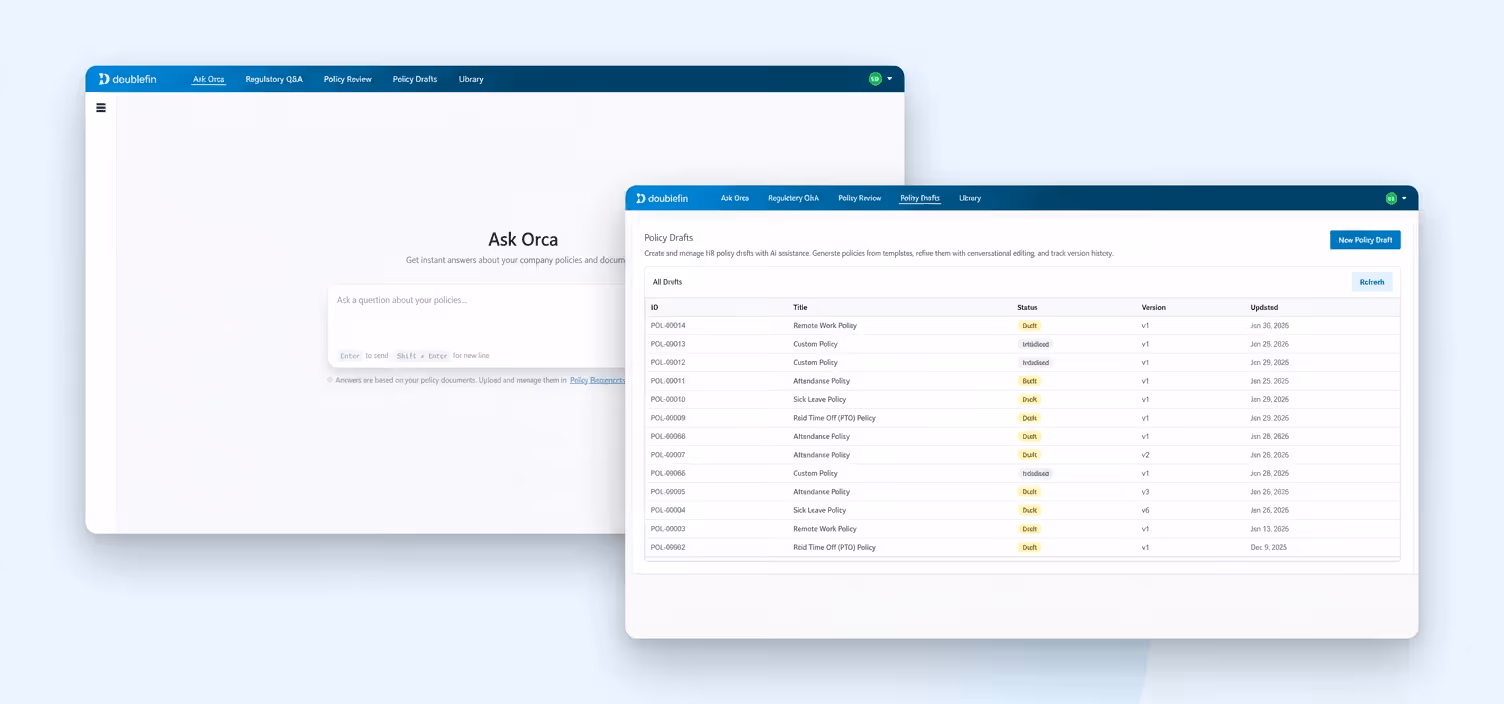Click Draft status badge in POL-00014 row
This screenshot has height=704, width=1504.
pos(1029,326)
